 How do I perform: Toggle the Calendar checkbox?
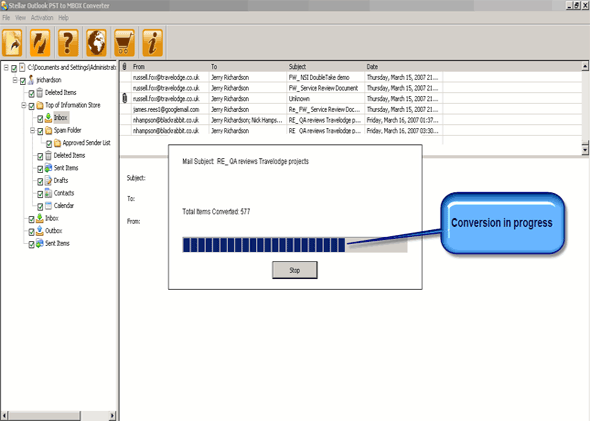(40, 207)
